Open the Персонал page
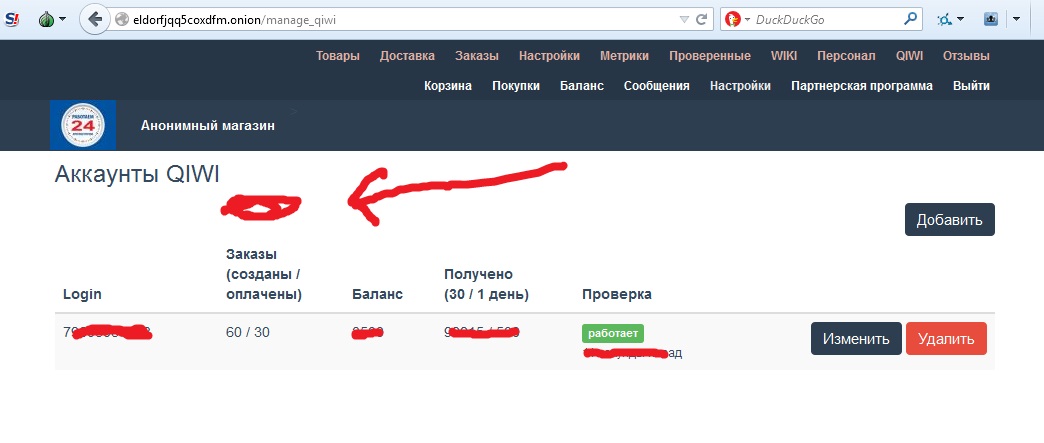Viewport: 1044px width, 443px height. pyautogui.click(x=846, y=56)
